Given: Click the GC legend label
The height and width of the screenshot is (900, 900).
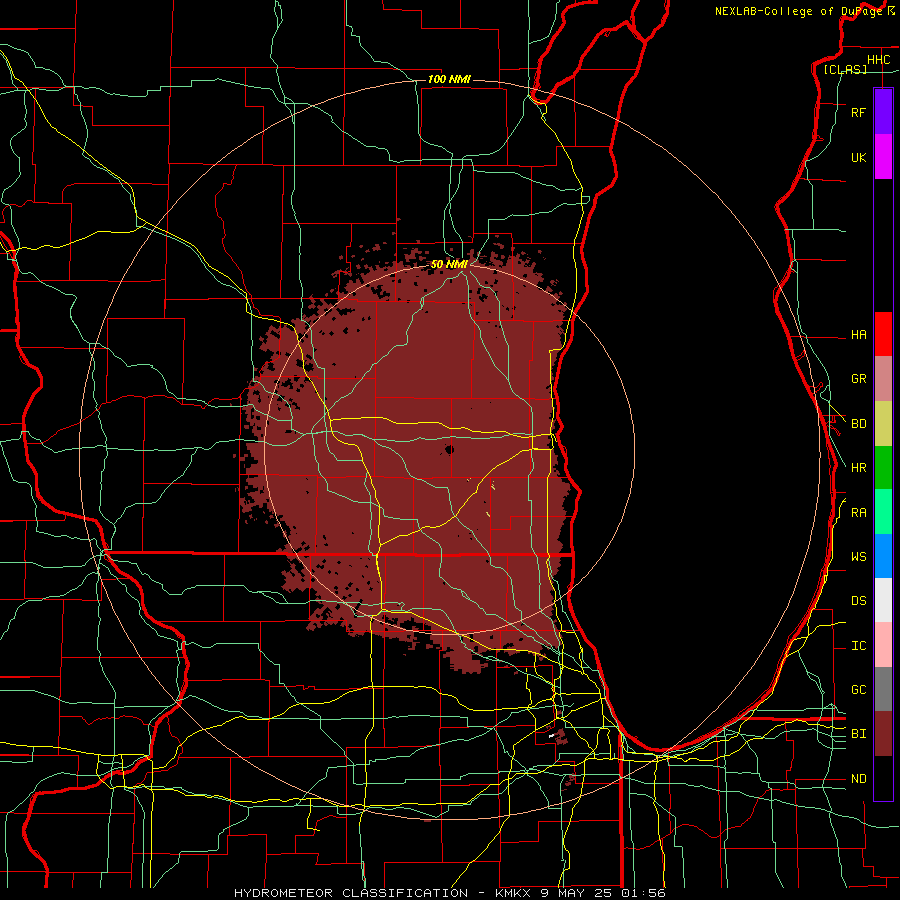Looking at the screenshot, I should 859,690.
